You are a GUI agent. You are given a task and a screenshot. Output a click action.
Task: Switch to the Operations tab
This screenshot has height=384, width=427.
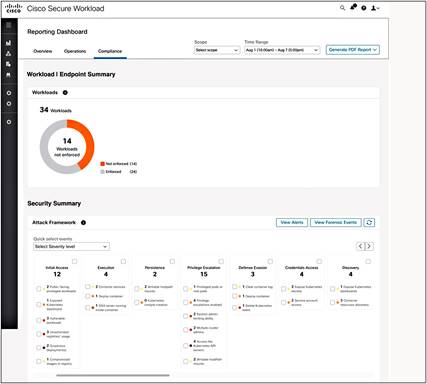point(75,51)
